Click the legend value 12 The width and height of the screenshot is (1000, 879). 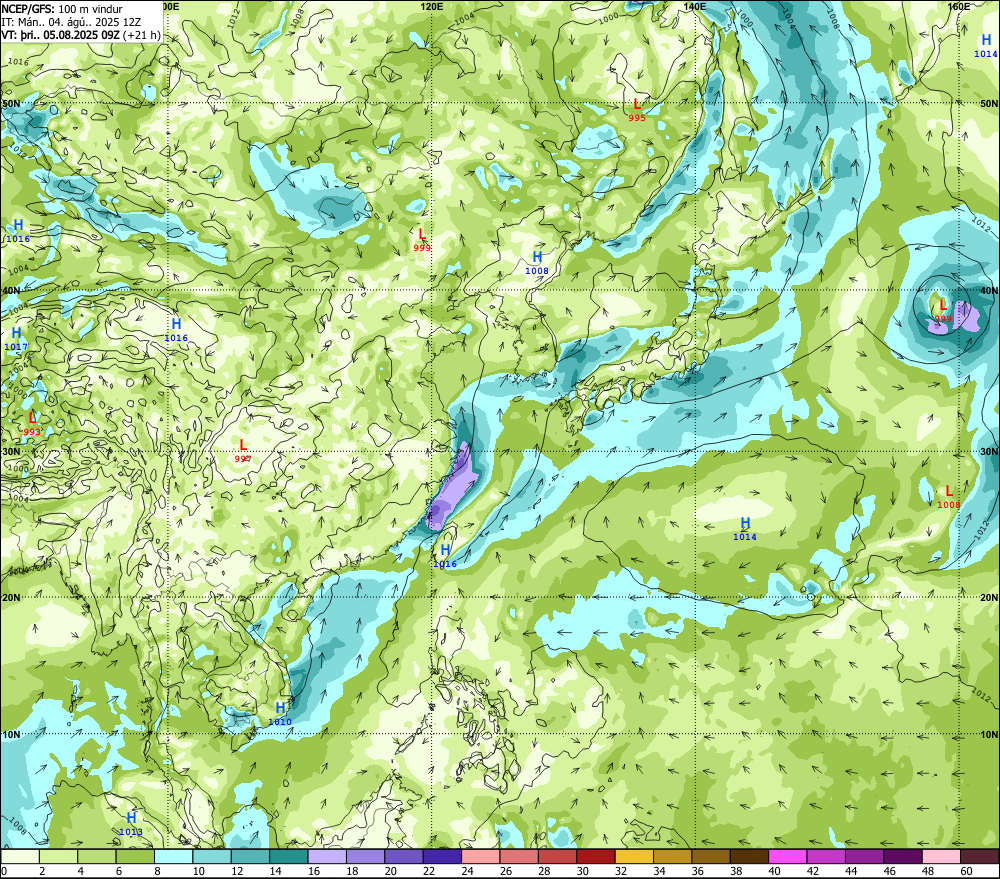pyautogui.click(x=237, y=871)
